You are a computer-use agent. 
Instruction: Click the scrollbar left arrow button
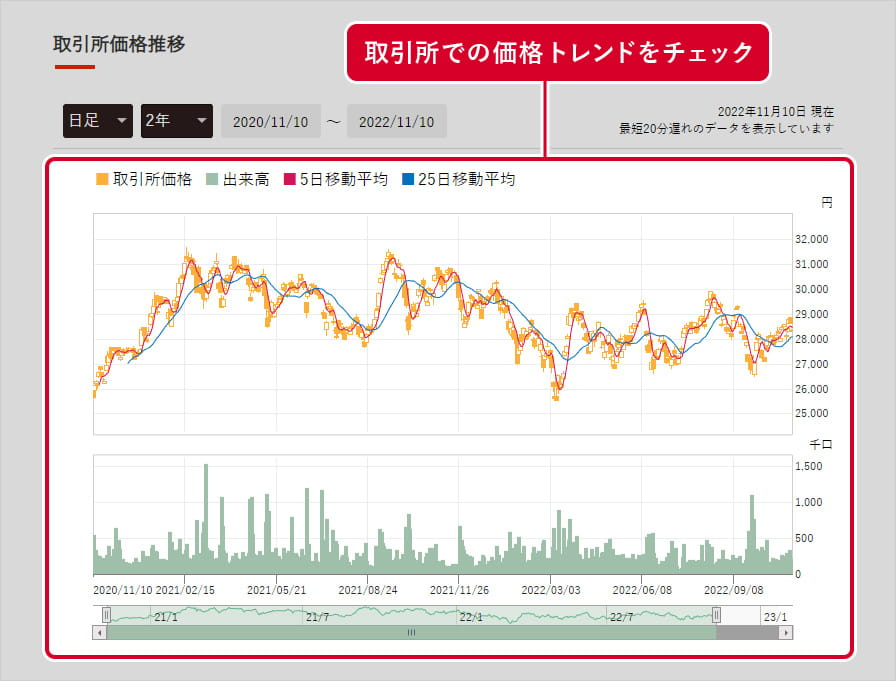coord(100,632)
